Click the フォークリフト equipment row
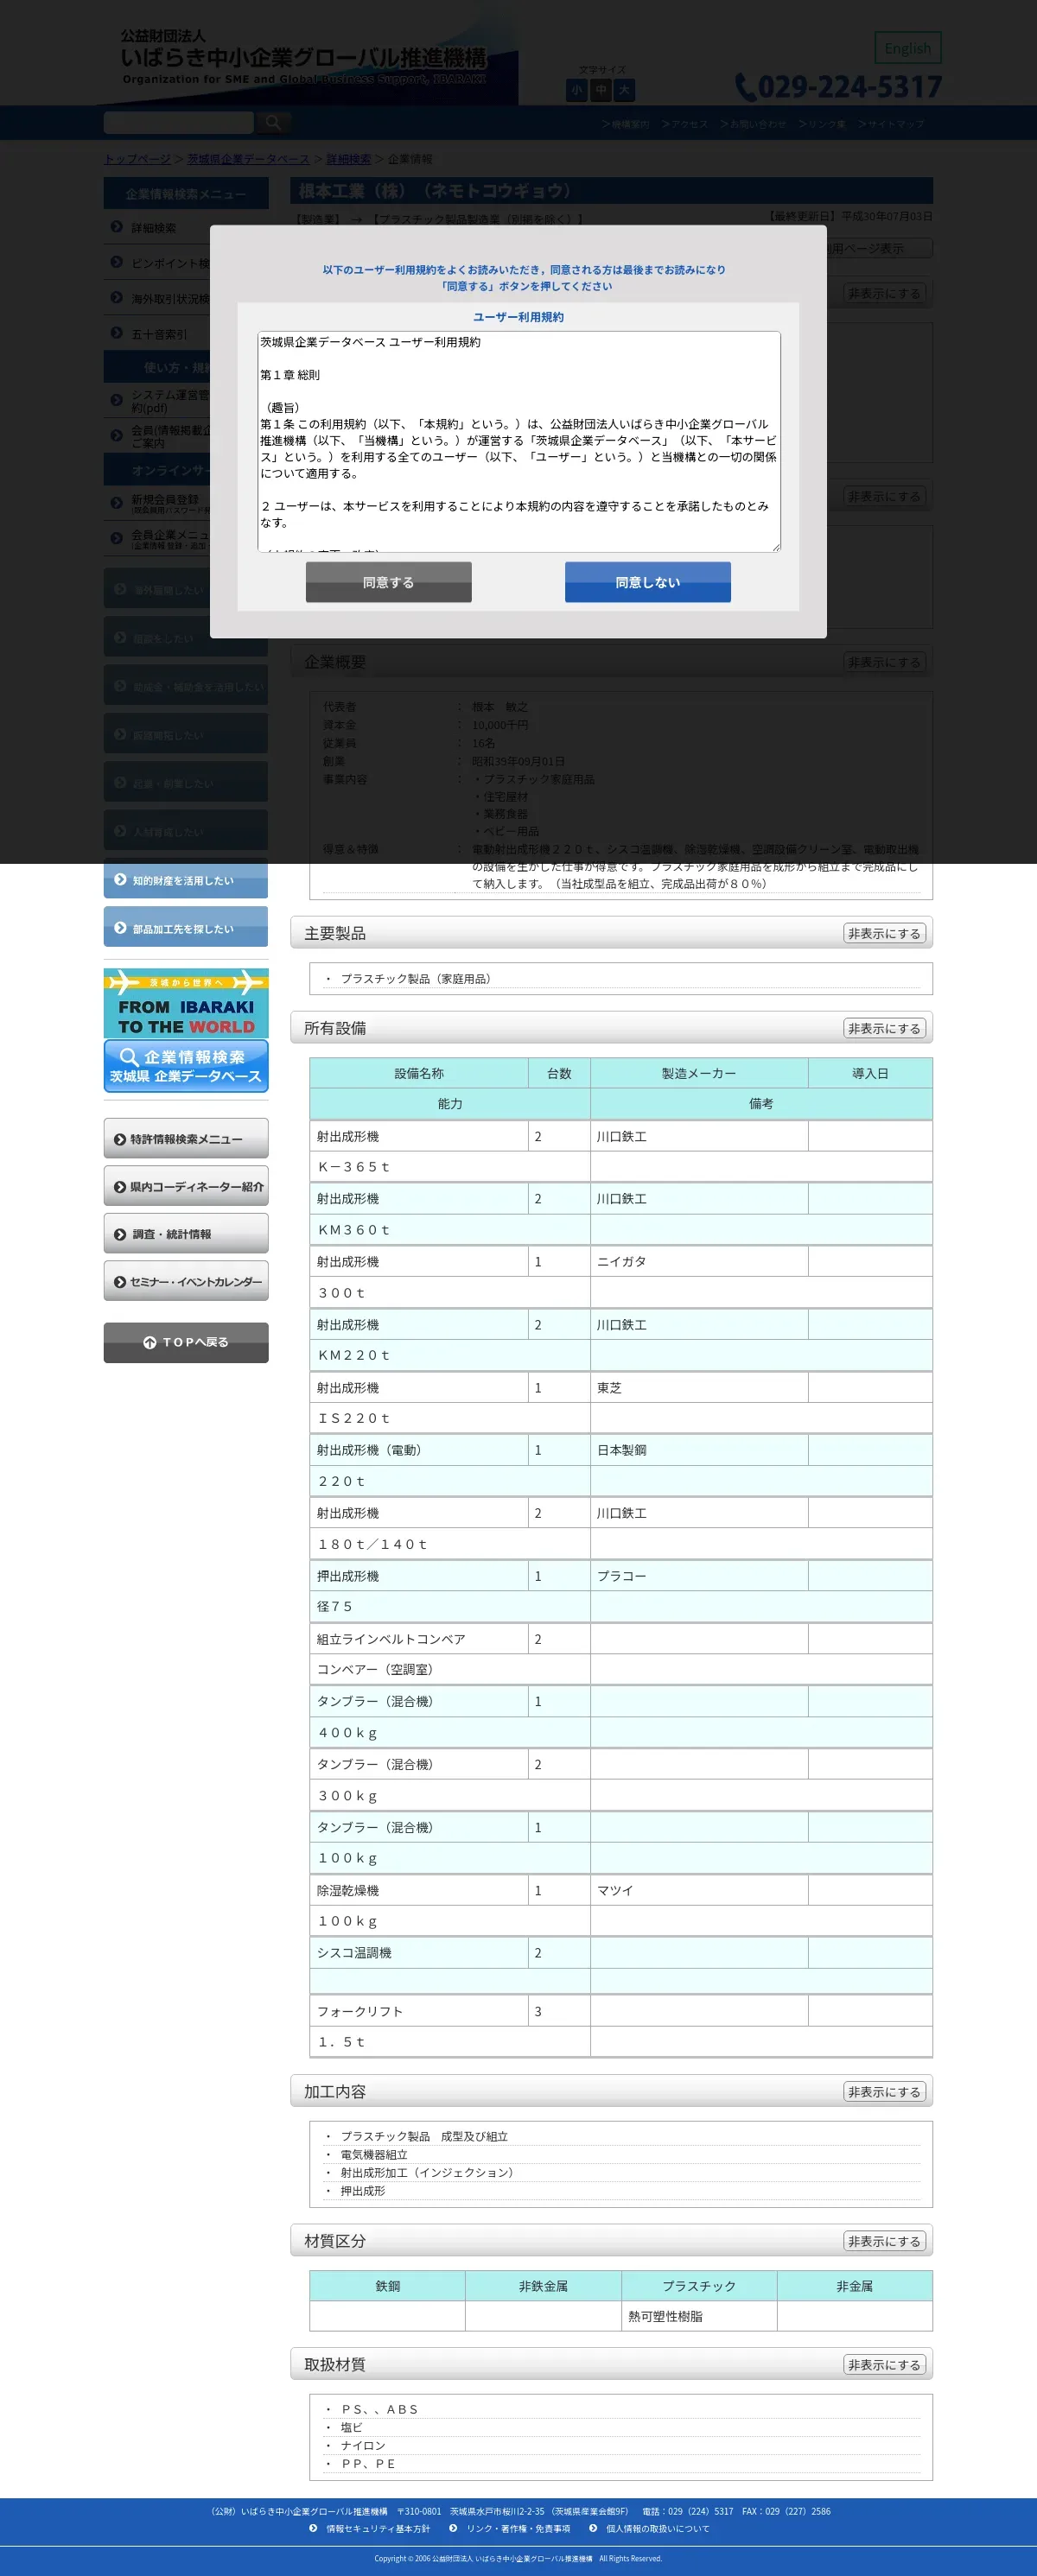Viewport: 1037px width, 2576px height. click(621, 2011)
